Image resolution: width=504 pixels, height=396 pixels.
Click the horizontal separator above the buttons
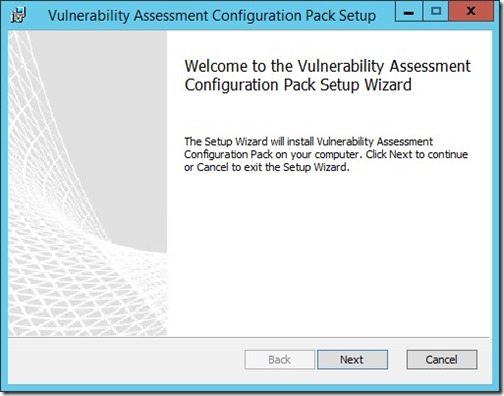click(249, 337)
